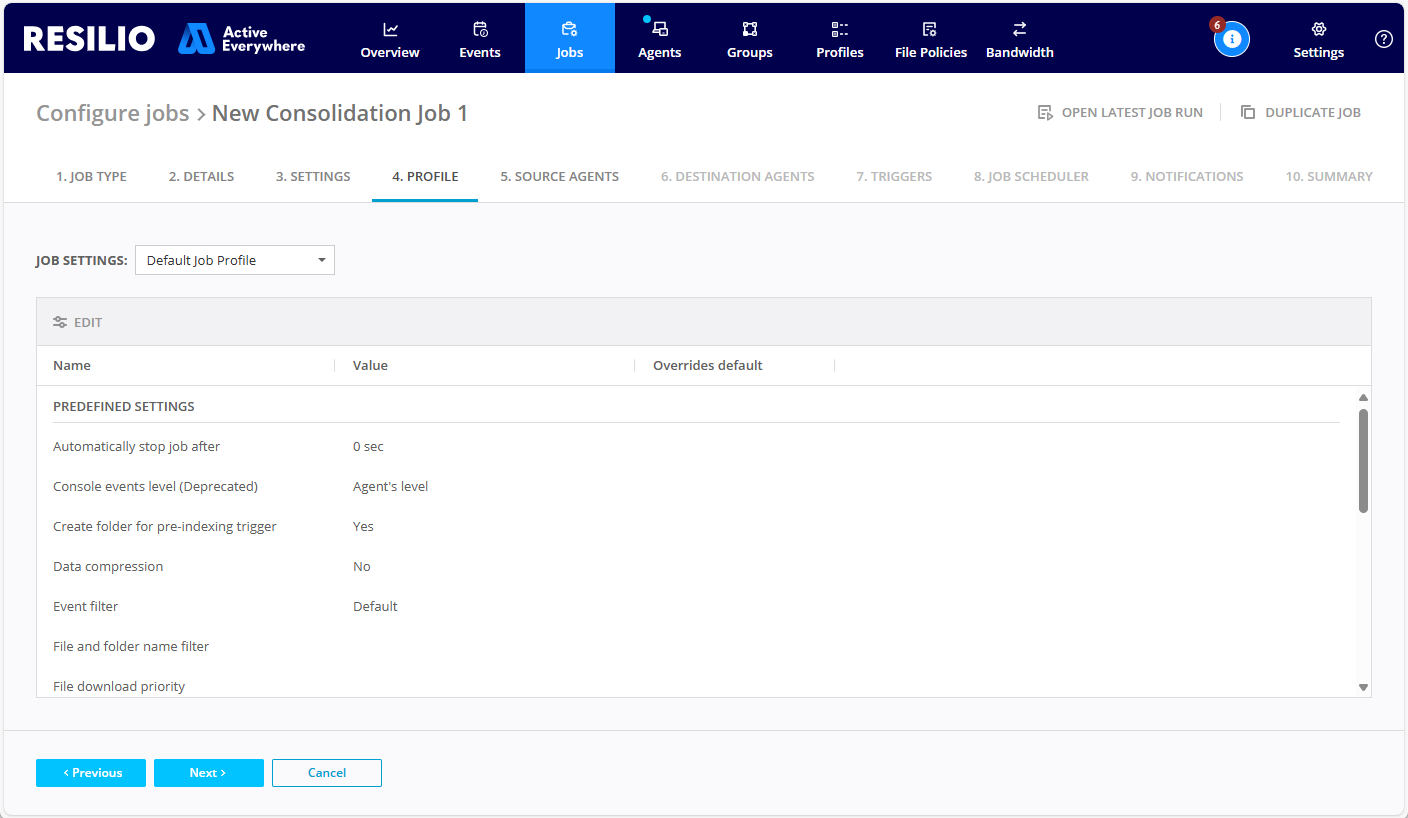Open the Settings gear menu

coord(1317,40)
